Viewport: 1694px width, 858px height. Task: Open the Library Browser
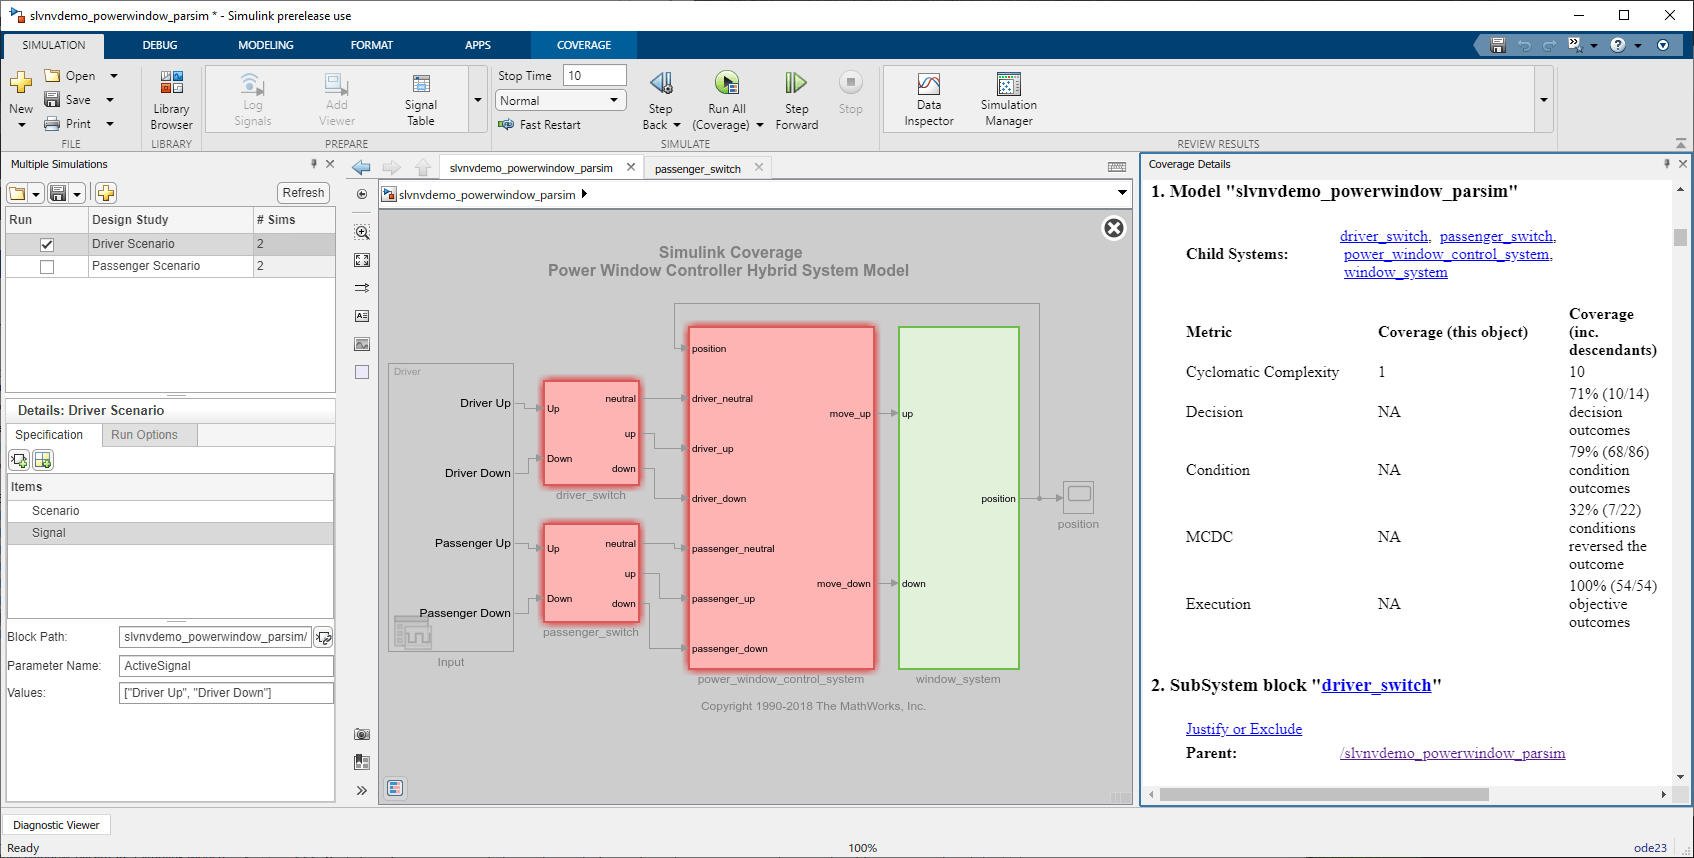point(171,100)
